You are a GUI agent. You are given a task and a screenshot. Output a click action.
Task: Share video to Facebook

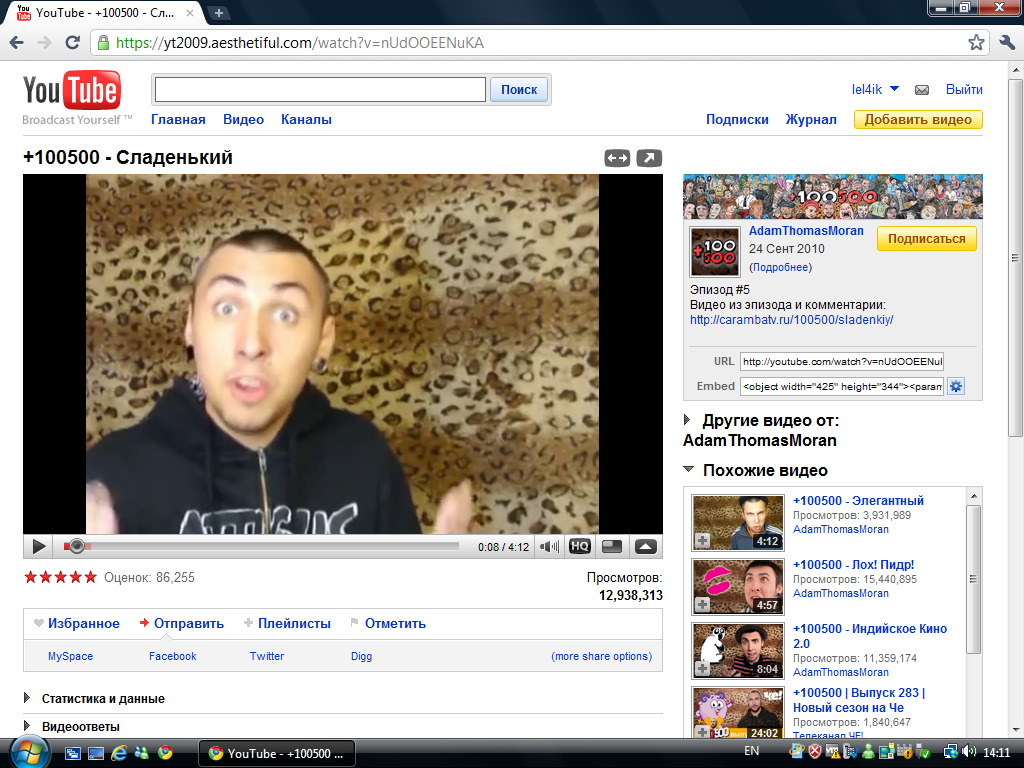coord(172,656)
